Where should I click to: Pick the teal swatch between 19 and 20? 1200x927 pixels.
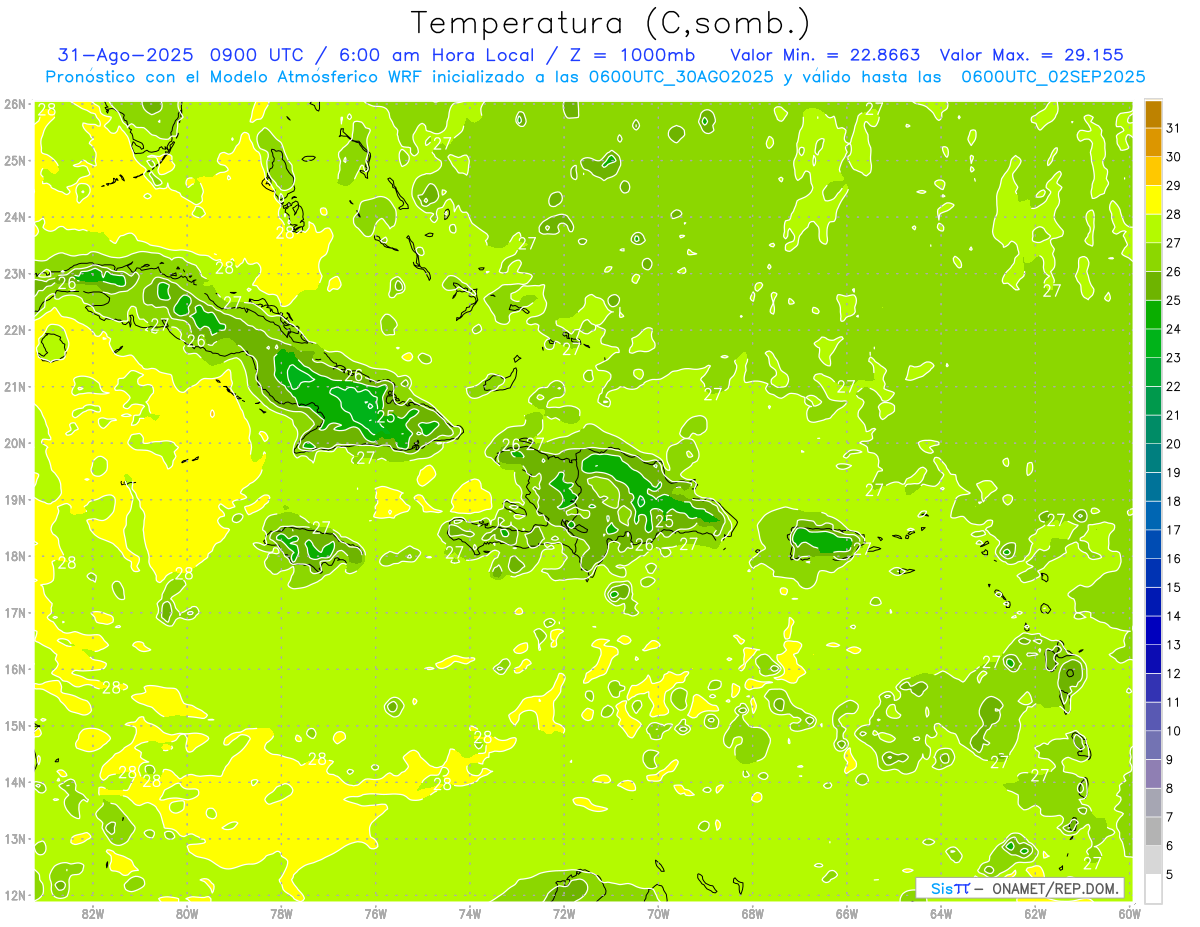coord(1152,458)
